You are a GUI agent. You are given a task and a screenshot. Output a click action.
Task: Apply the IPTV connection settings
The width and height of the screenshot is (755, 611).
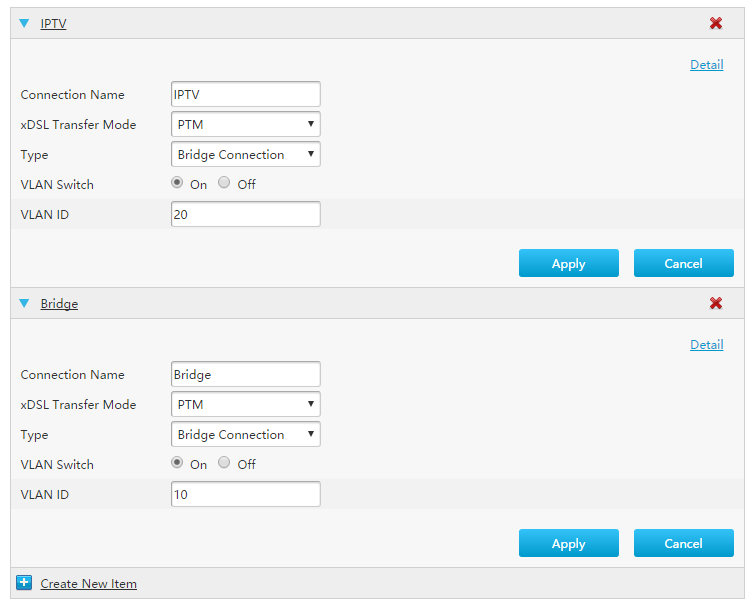click(568, 263)
